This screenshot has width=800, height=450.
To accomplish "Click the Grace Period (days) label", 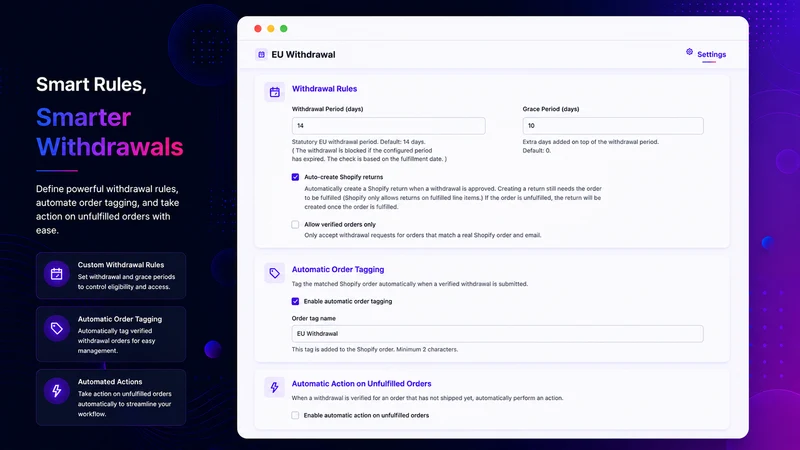I will click(x=551, y=109).
